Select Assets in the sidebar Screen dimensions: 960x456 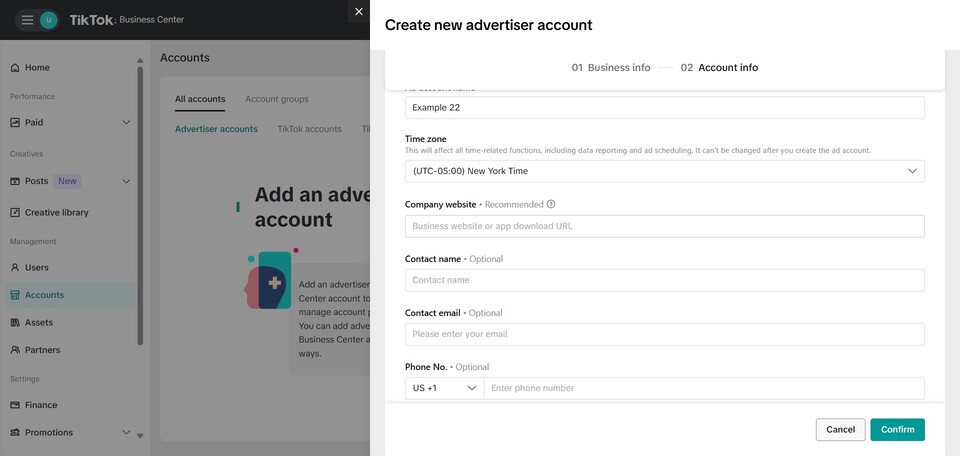coord(38,322)
